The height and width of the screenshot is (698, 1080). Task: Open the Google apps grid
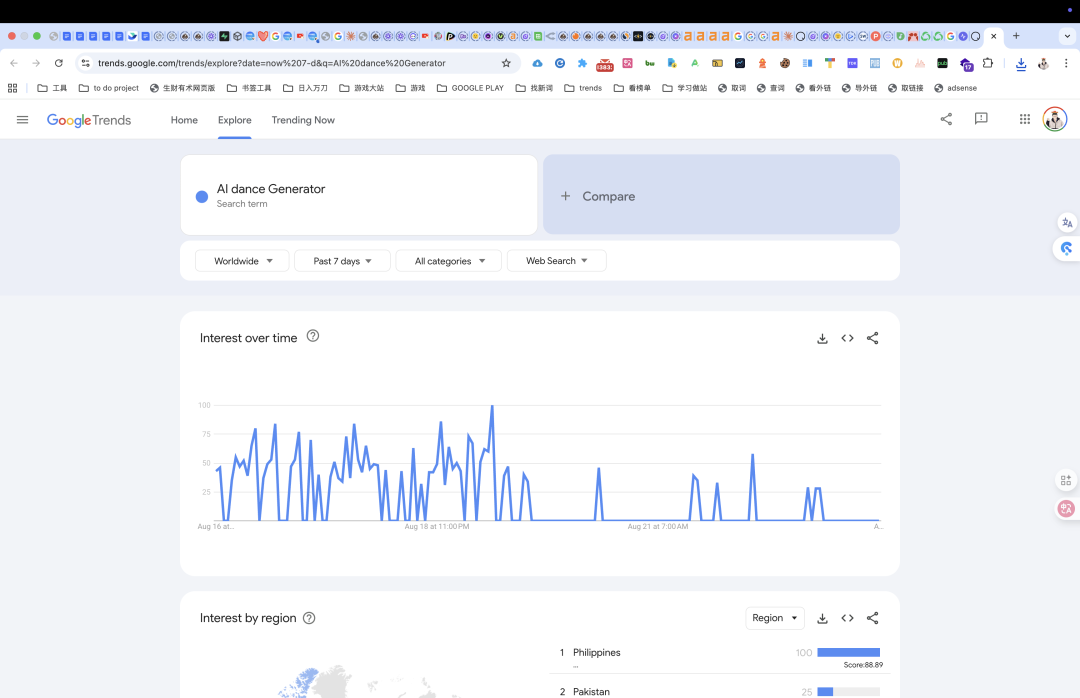[x=1025, y=119]
